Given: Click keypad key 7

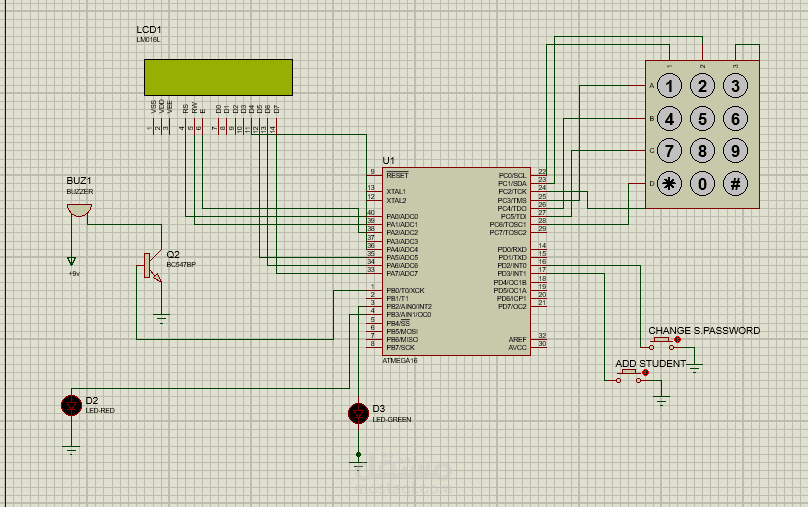Looking at the screenshot, I should click(x=669, y=151).
